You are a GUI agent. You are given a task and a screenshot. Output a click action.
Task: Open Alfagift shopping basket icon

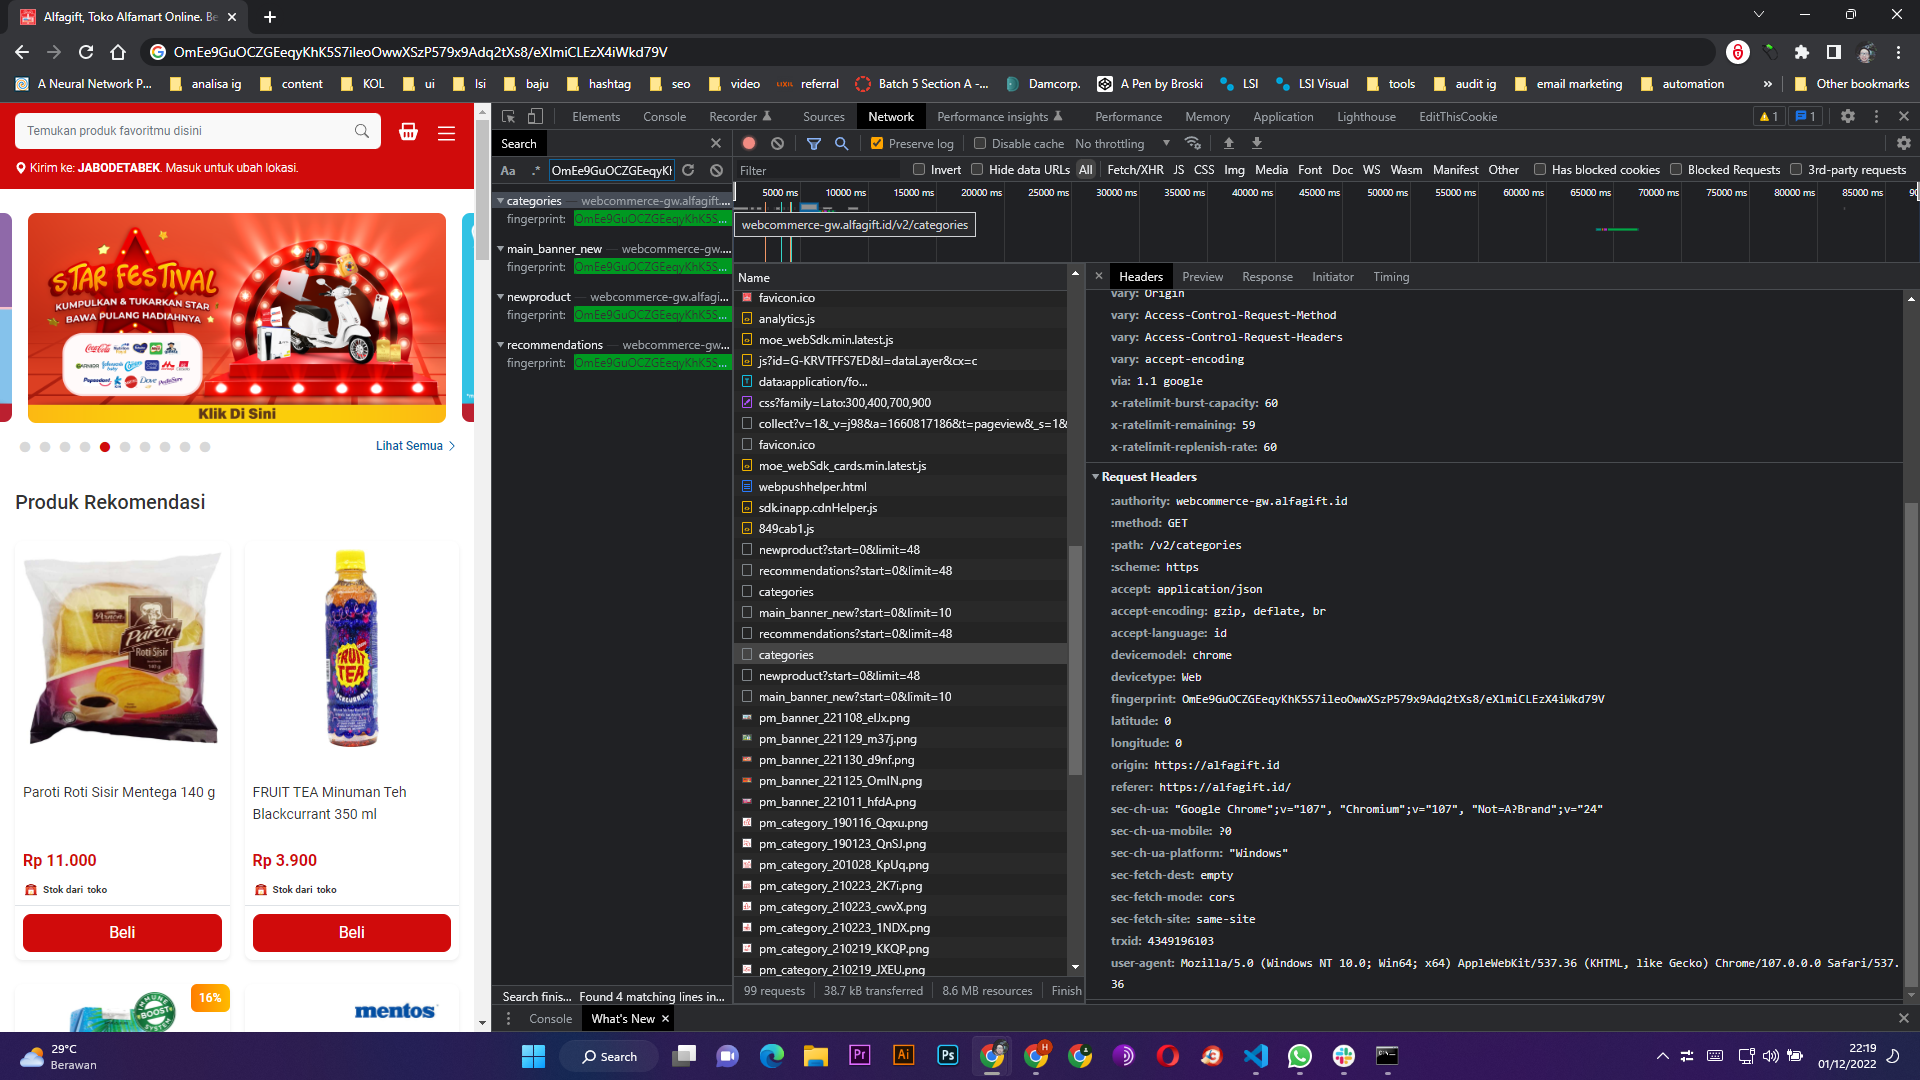coord(408,131)
